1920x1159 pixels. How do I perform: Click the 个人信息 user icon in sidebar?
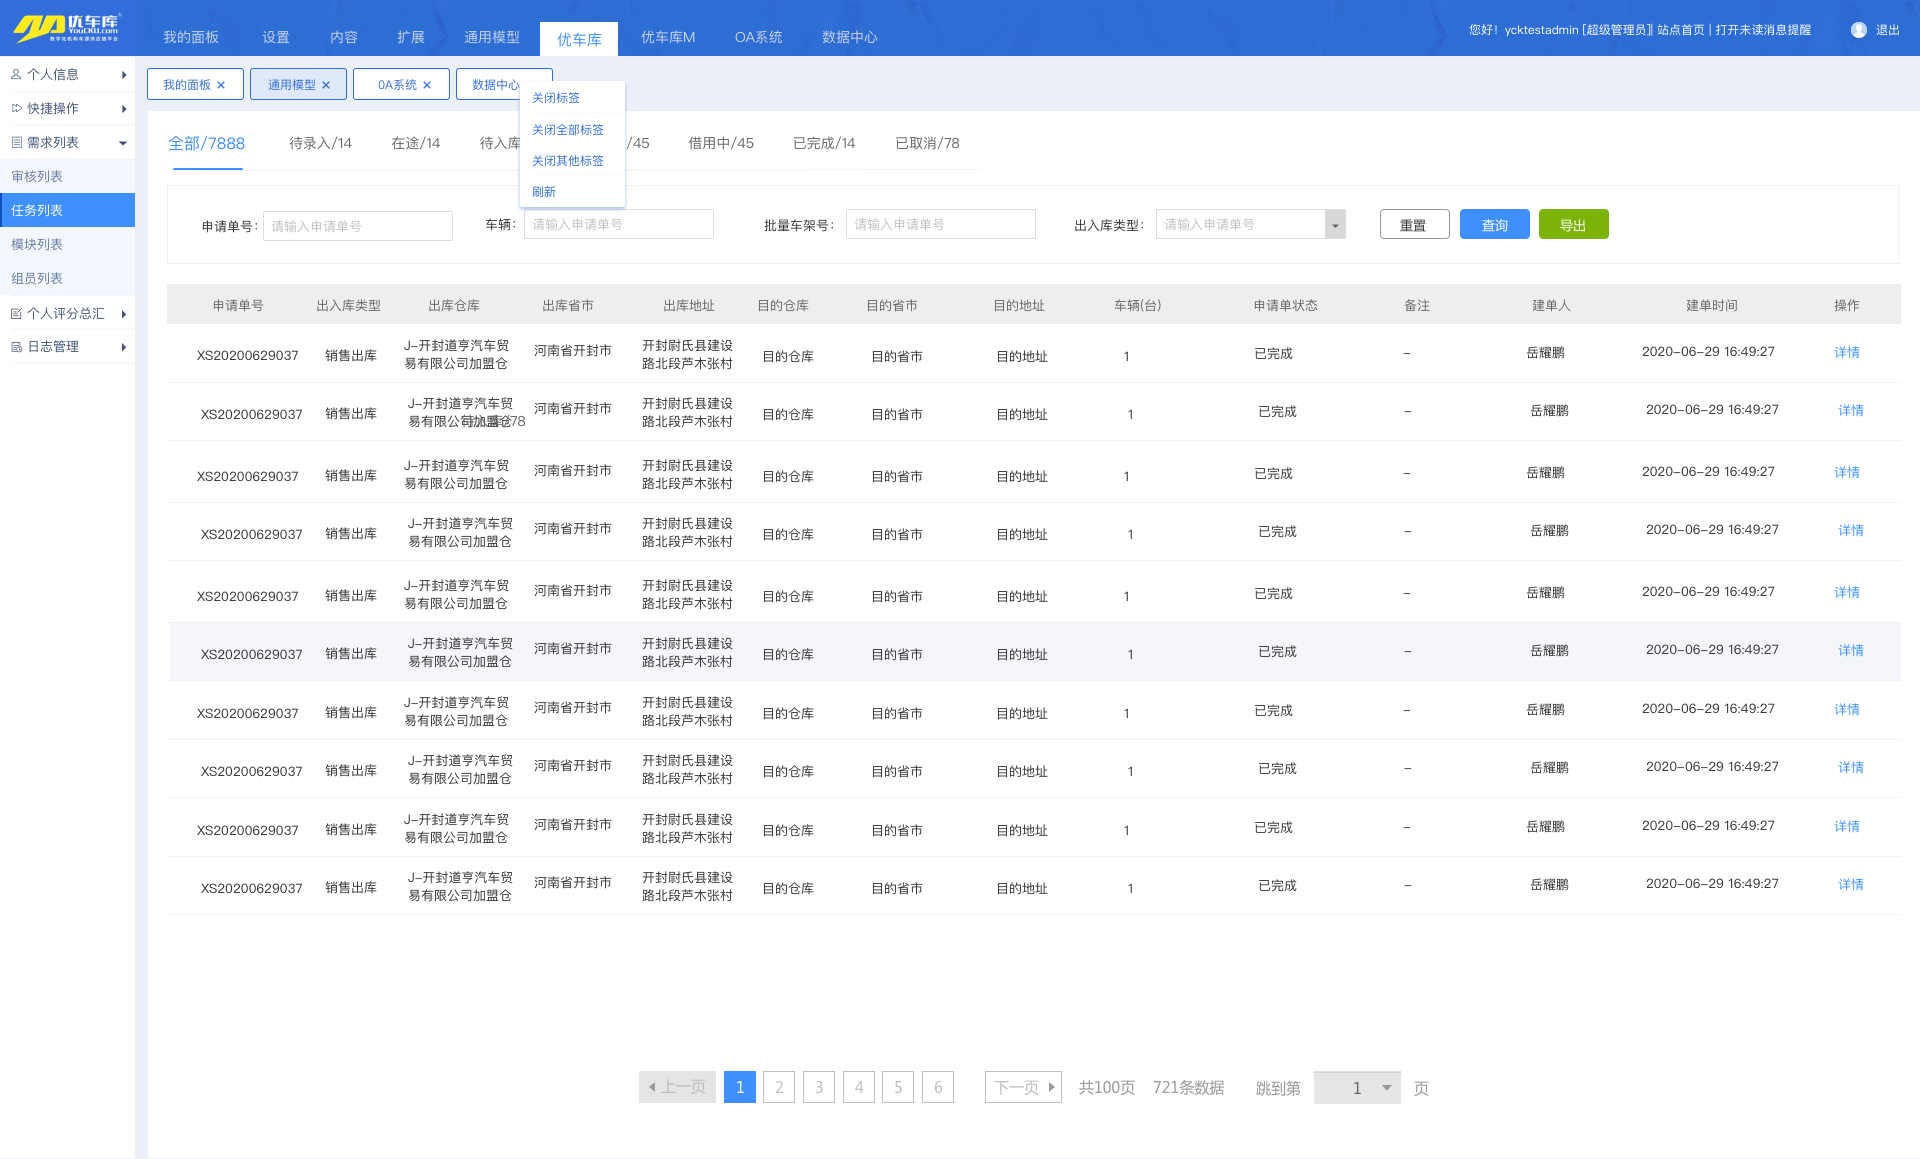click(x=16, y=74)
